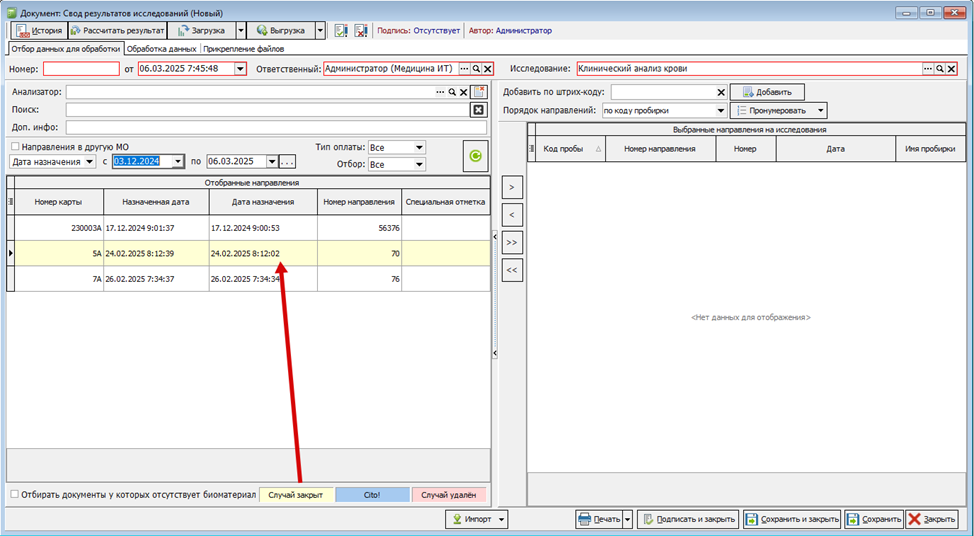
Task: Move all directions right with >> button
Action: point(511,242)
